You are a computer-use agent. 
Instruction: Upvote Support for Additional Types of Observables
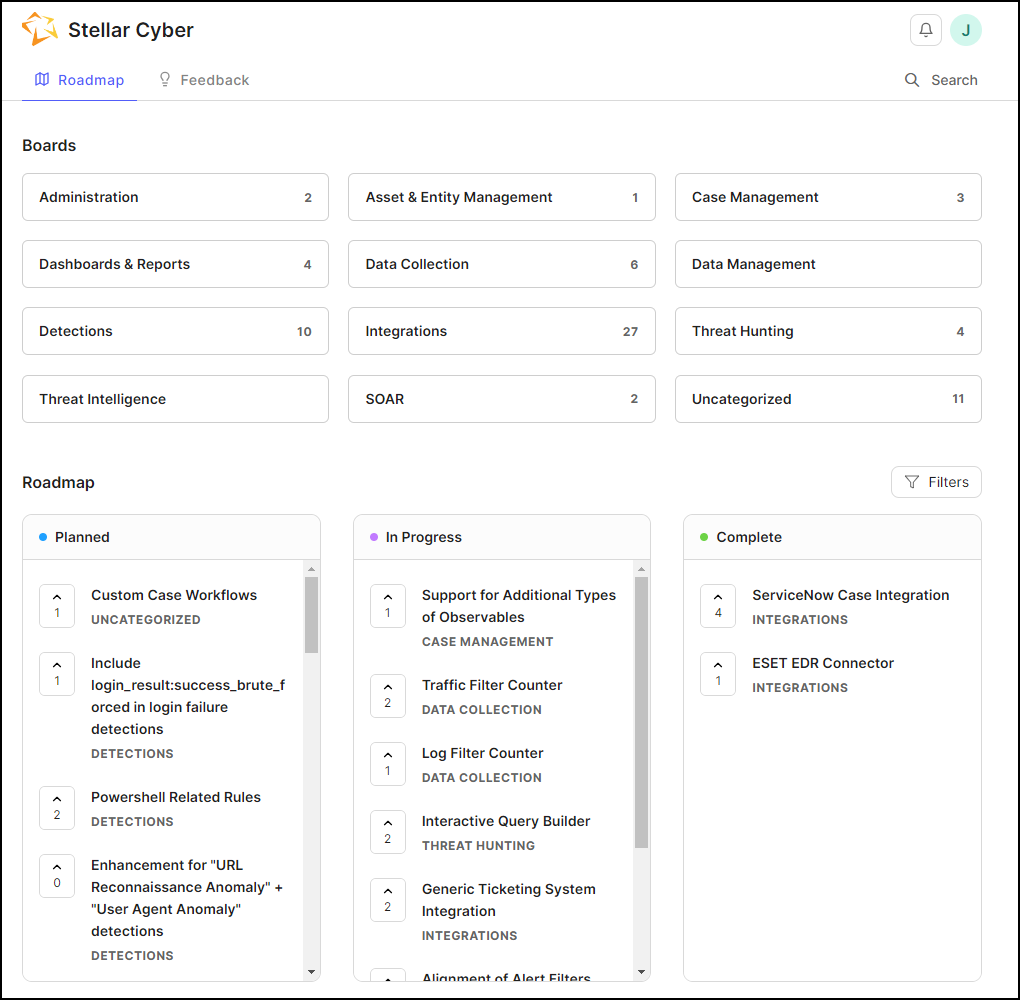388,606
